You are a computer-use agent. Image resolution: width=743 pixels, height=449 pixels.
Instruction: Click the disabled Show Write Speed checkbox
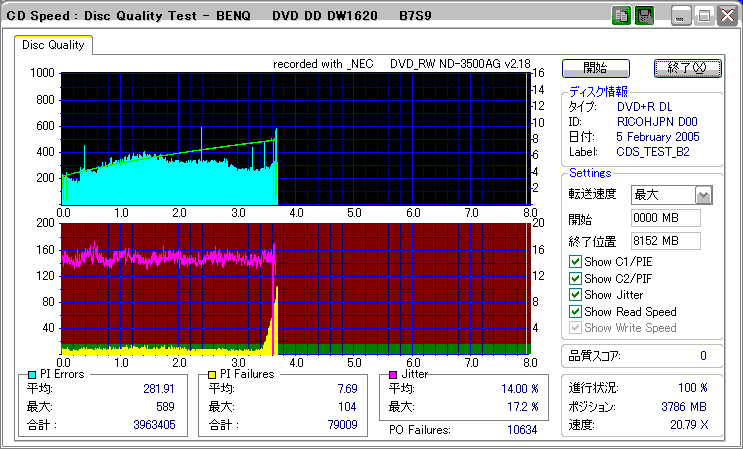pos(575,328)
